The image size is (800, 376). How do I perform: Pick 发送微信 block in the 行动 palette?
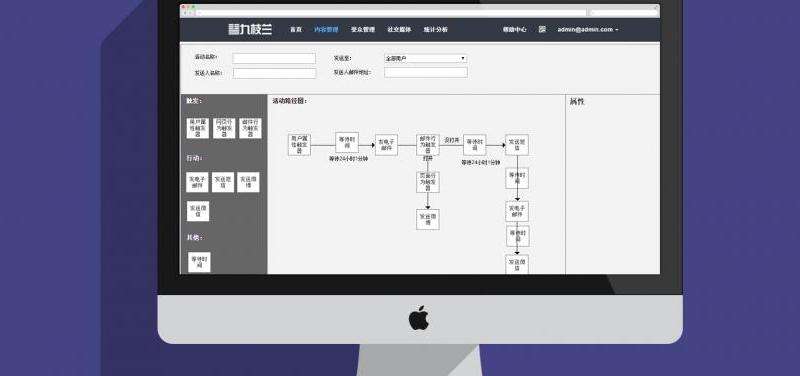(198, 211)
